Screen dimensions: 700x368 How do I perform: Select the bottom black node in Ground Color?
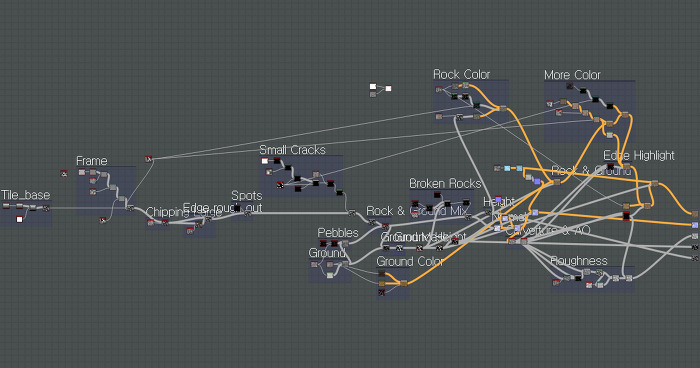tap(382, 293)
